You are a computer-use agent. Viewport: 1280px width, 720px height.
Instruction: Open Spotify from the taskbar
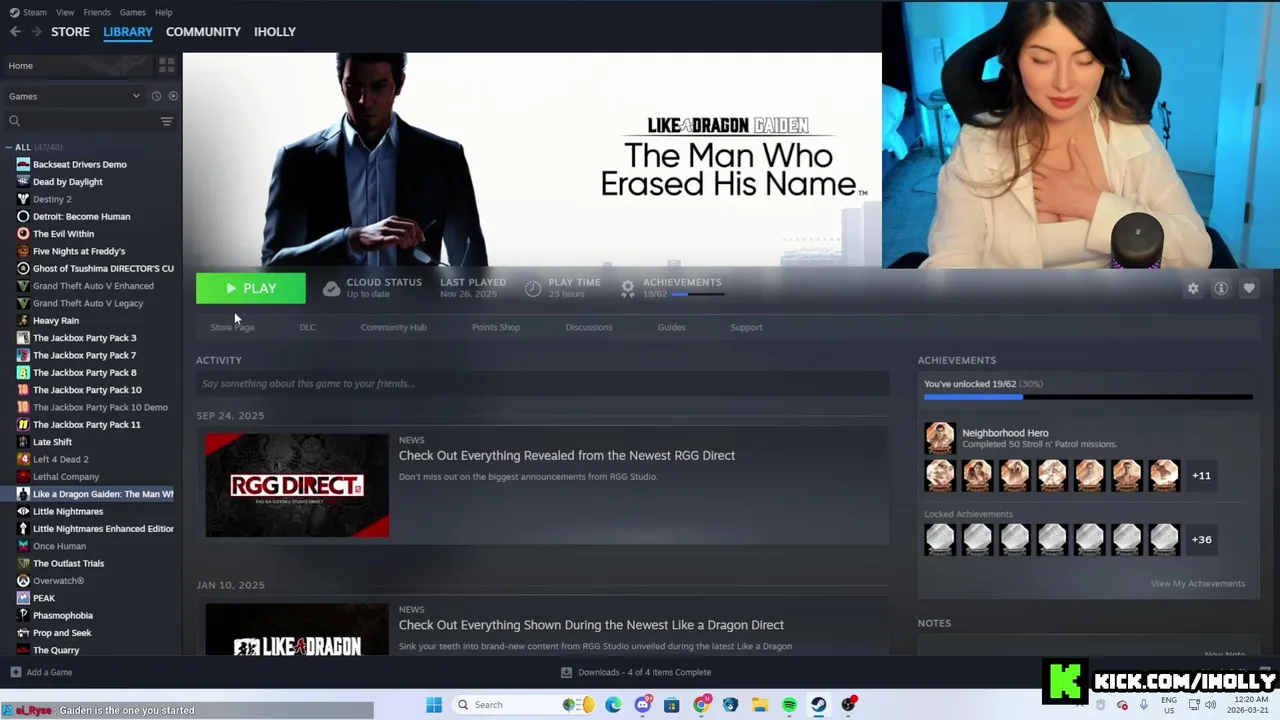(789, 705)
